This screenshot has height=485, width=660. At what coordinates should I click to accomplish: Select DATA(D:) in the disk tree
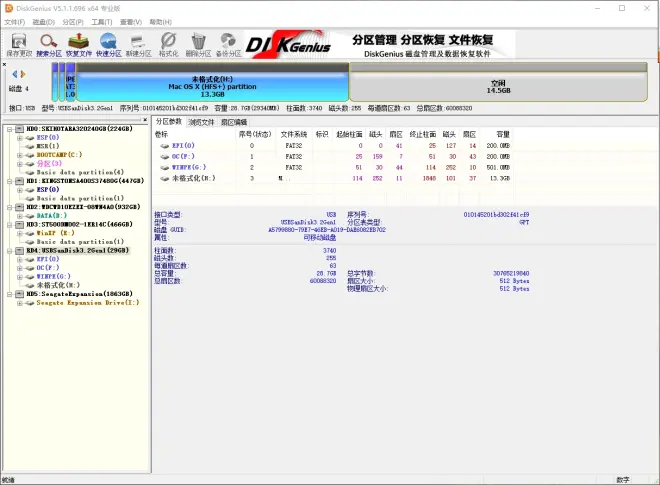[51, 216]
